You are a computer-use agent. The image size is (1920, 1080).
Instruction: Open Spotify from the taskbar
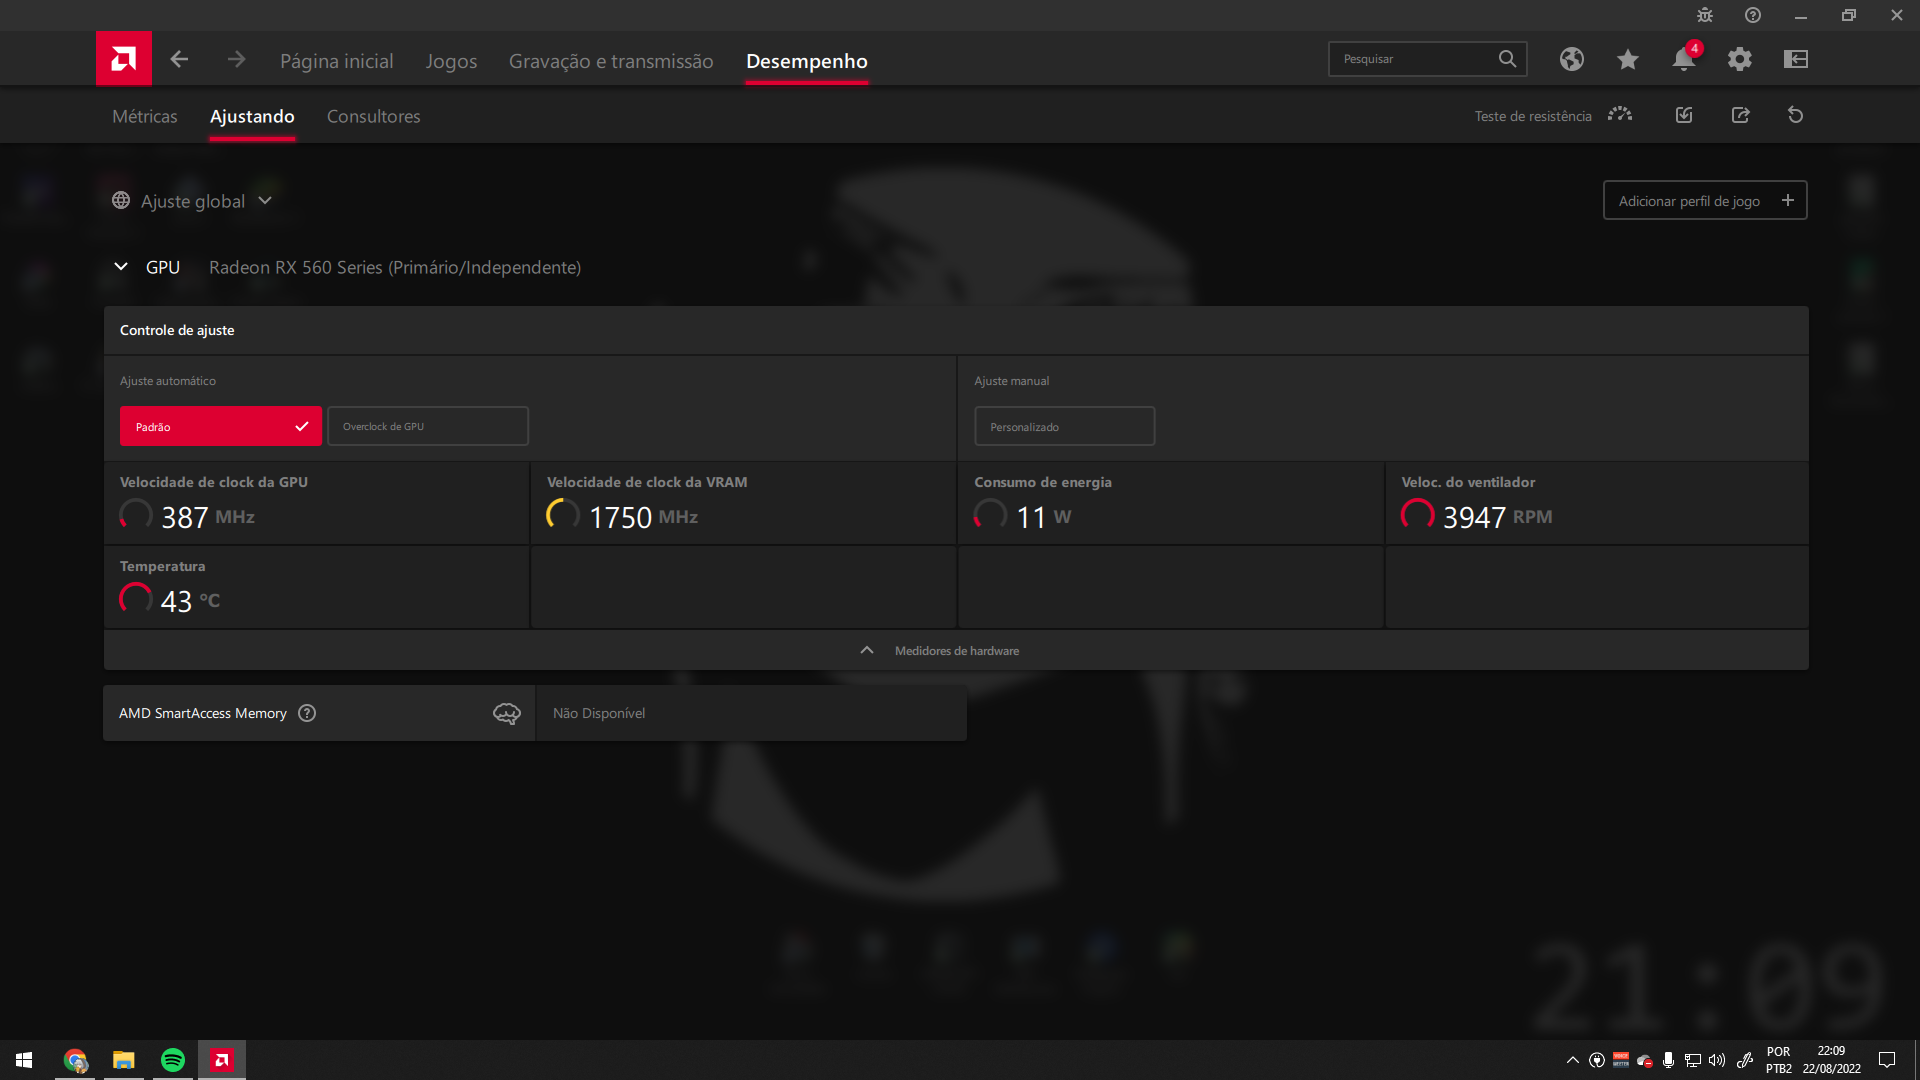click(173, 1060)
